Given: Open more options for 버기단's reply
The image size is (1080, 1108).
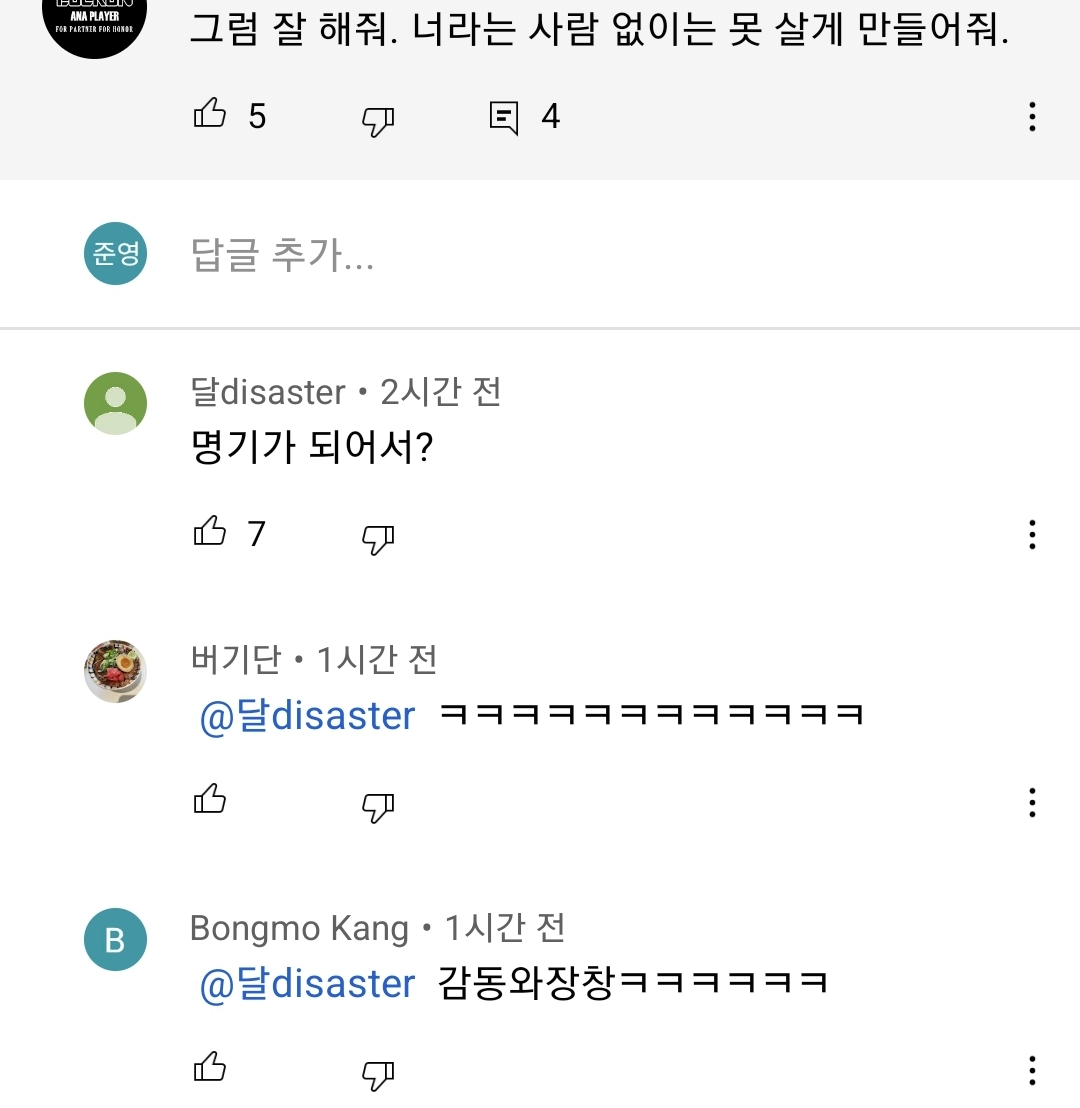Looking at the screenshot, I should tap(1032, 802).
